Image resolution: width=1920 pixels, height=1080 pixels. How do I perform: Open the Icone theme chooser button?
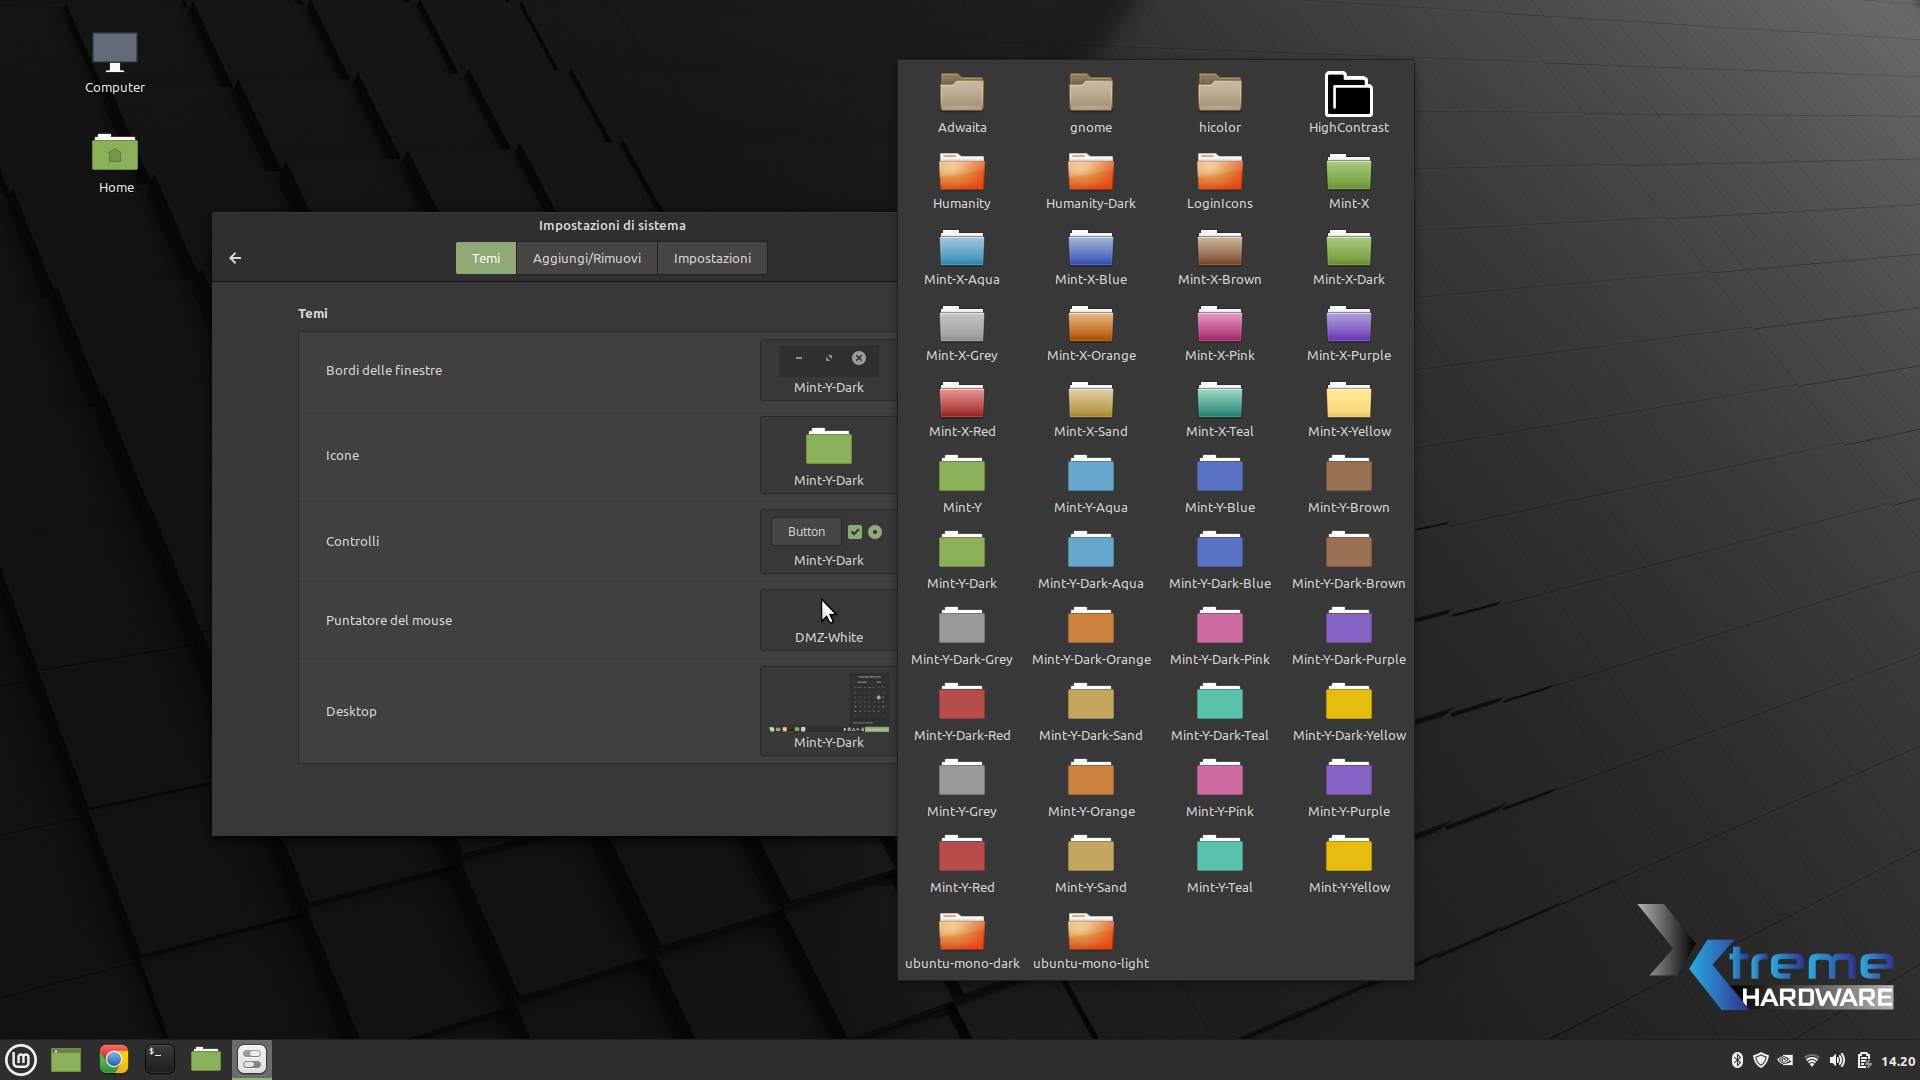[x=828, y=455]
